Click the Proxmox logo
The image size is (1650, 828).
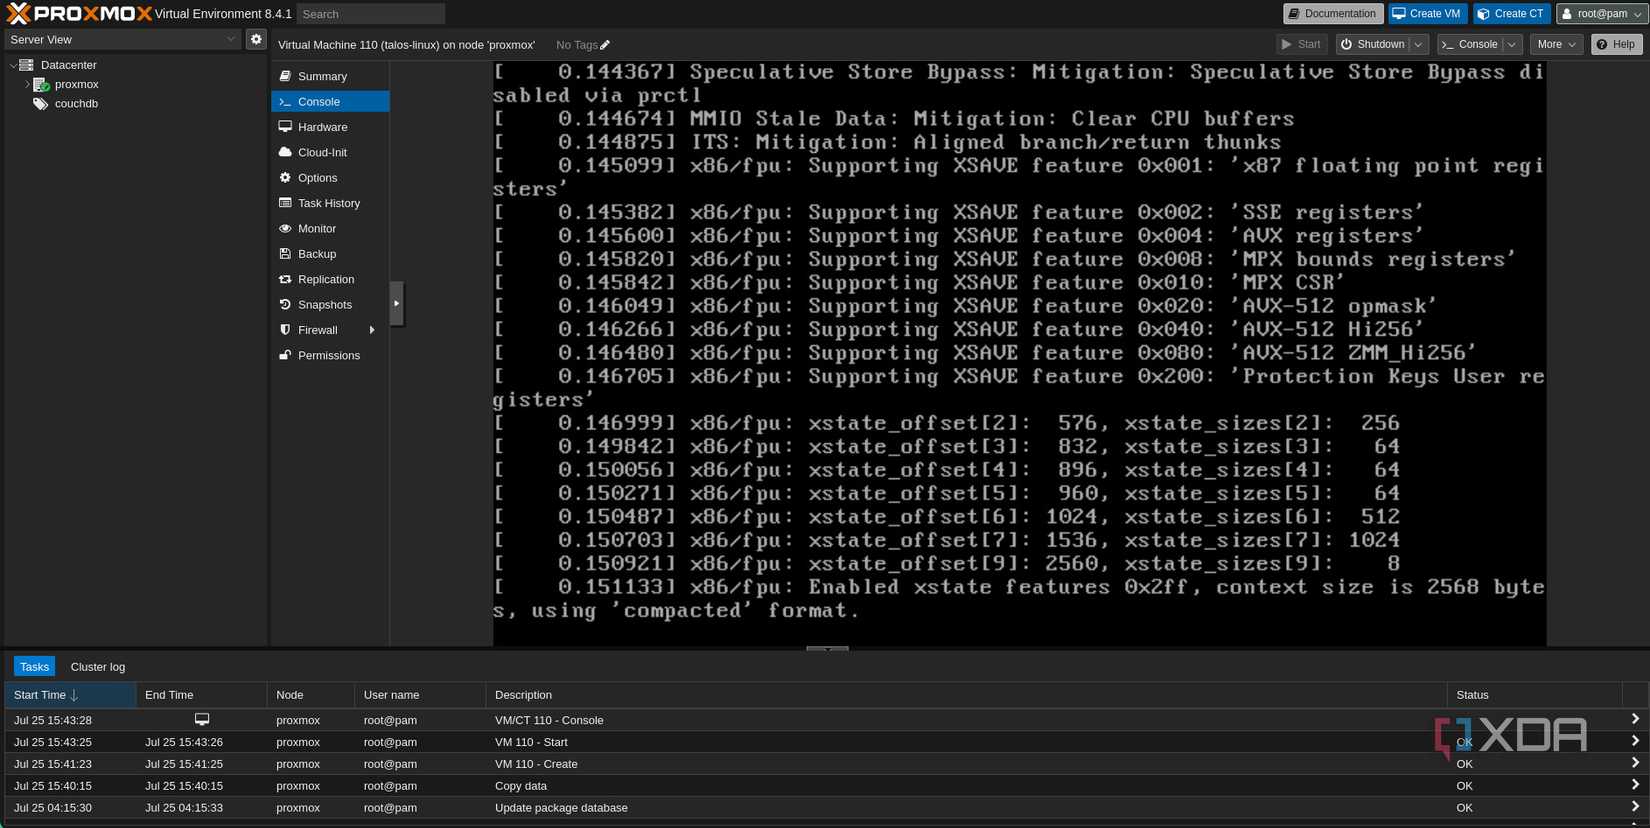pos(79,13)
